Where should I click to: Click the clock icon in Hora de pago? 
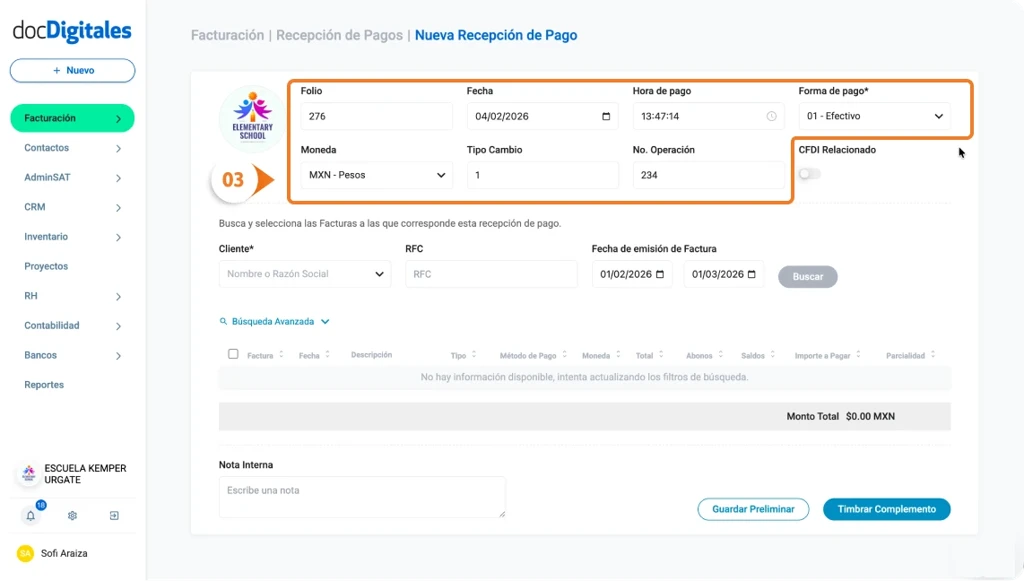(x=770, y=116)
